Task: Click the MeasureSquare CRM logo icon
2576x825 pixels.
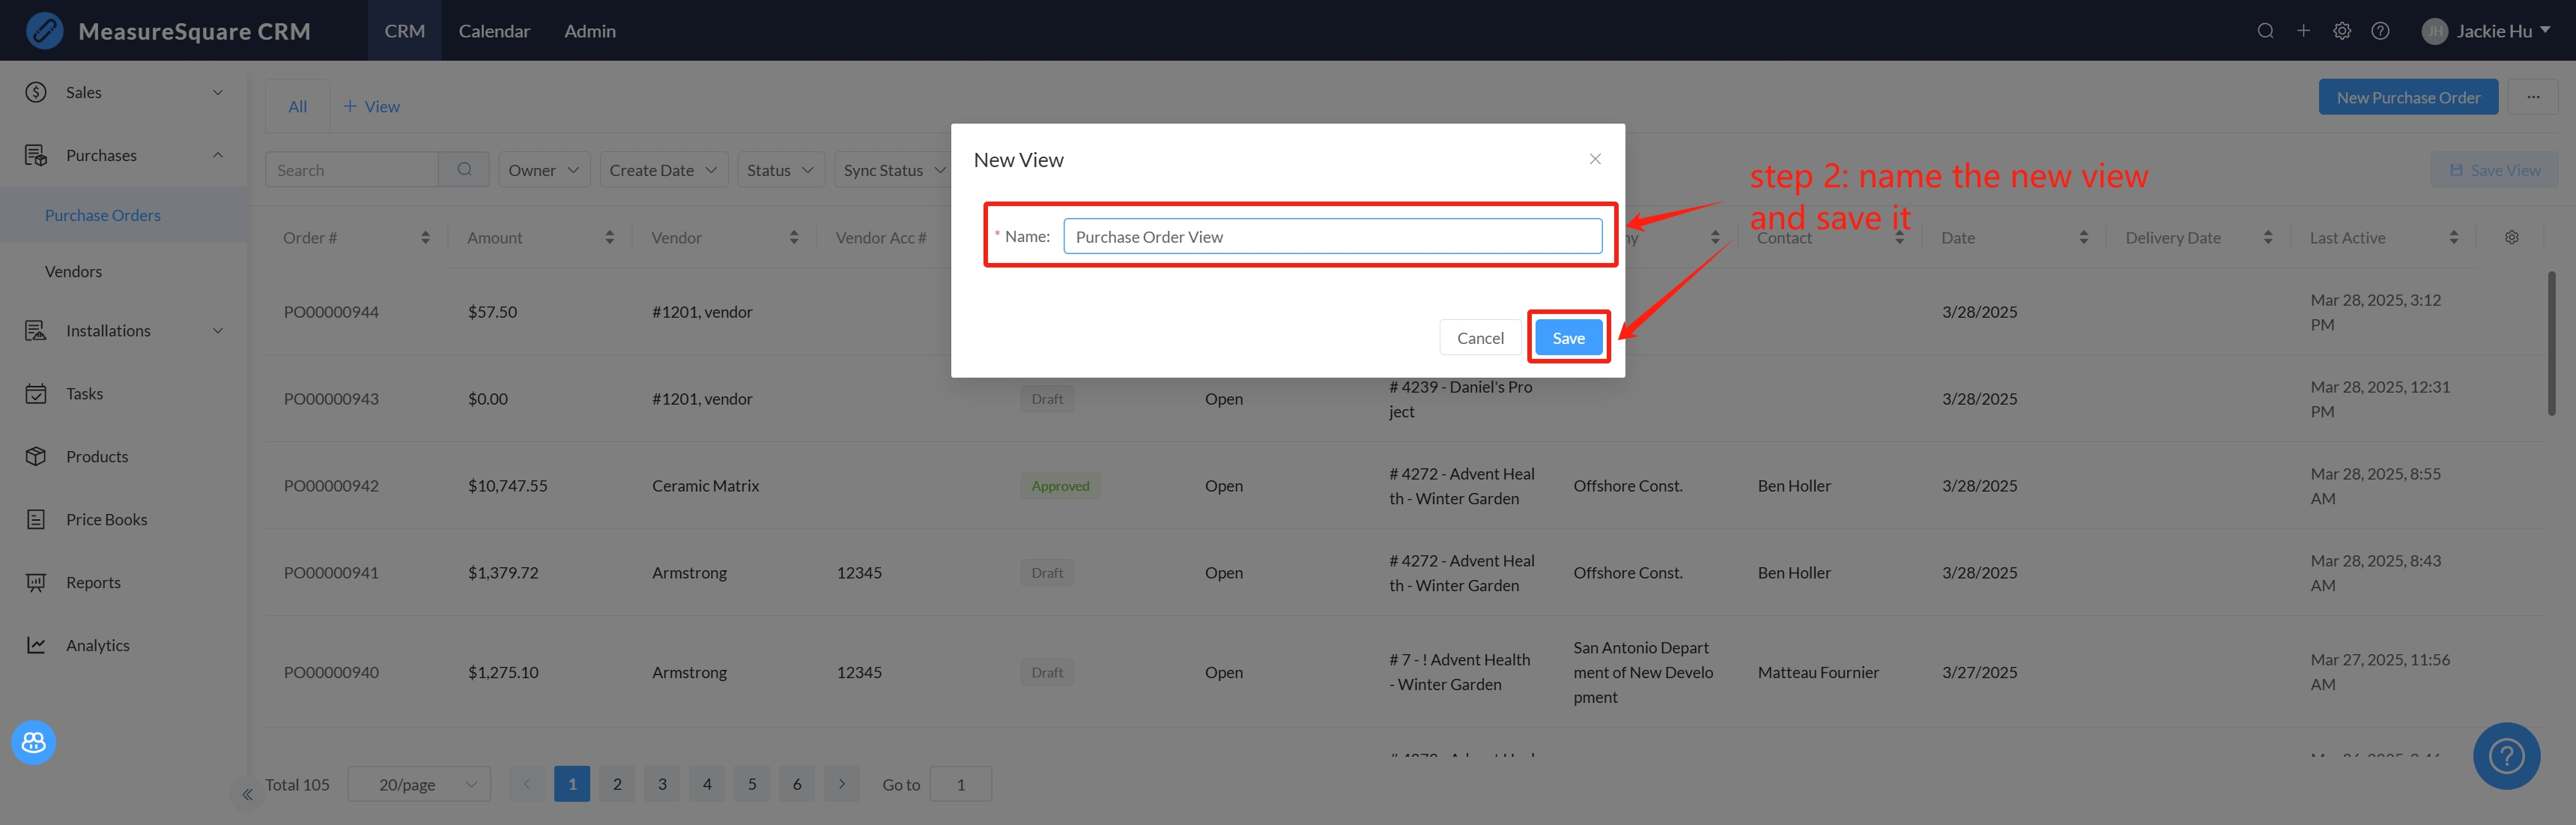Action: pos(44,31)
